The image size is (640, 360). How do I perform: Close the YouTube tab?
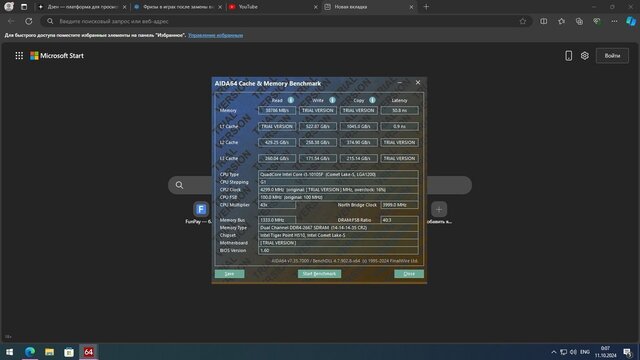[x=316, y=7]
